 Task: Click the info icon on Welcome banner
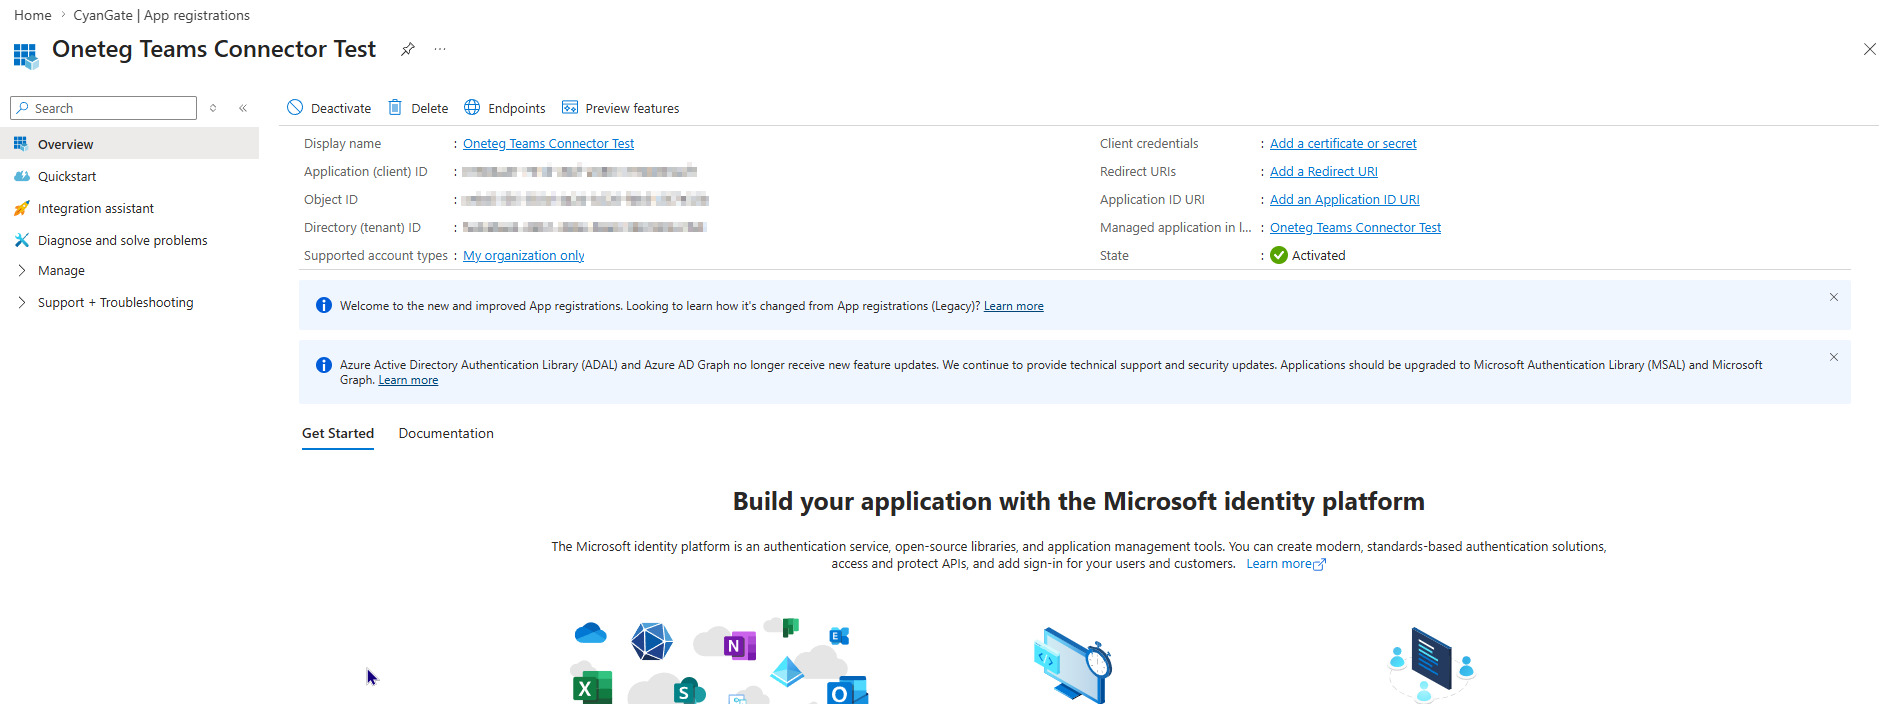coord(324,305)
